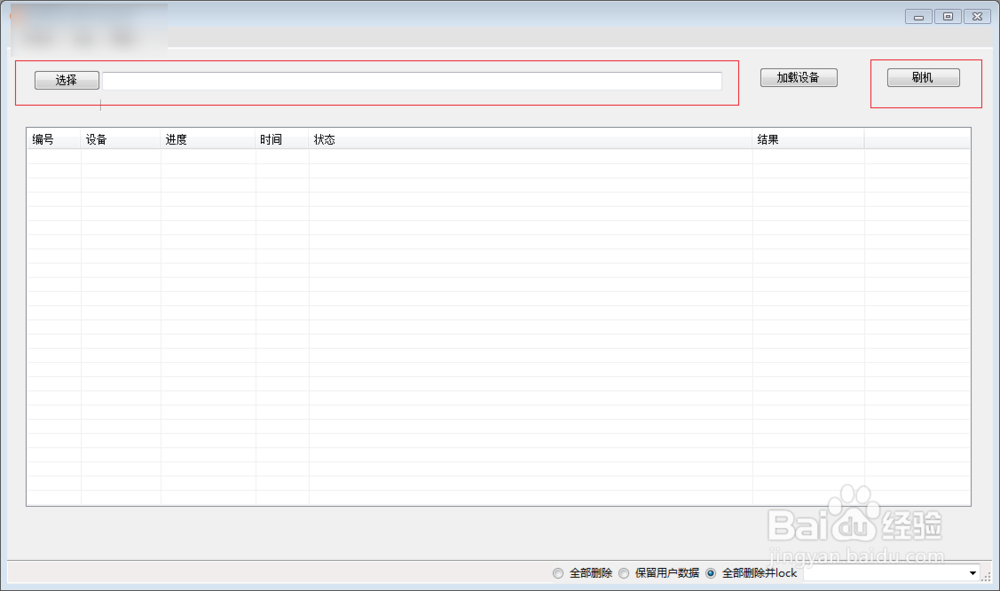1000x591 pixels.
Task: Click the 进度 column header
Action: coord(176,139)
